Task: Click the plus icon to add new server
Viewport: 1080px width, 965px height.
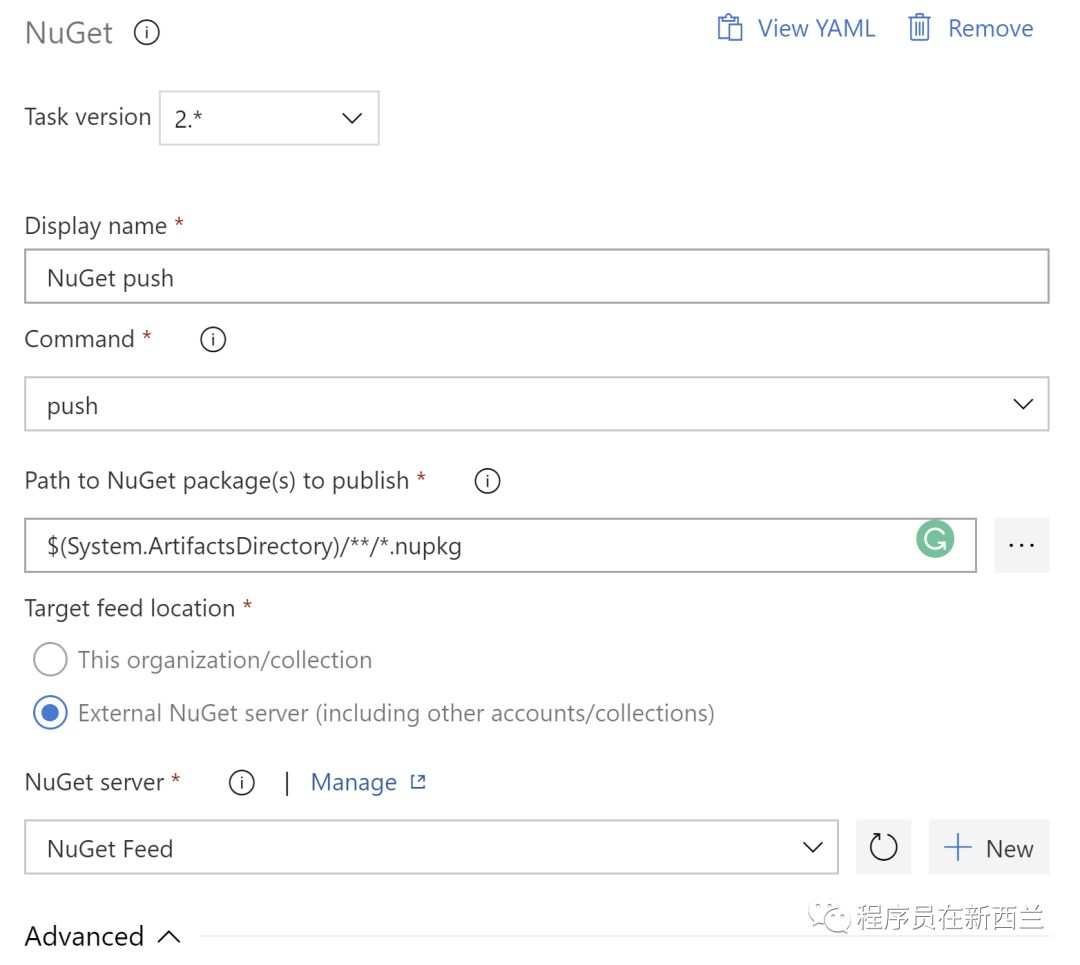Action: [957, 847]
